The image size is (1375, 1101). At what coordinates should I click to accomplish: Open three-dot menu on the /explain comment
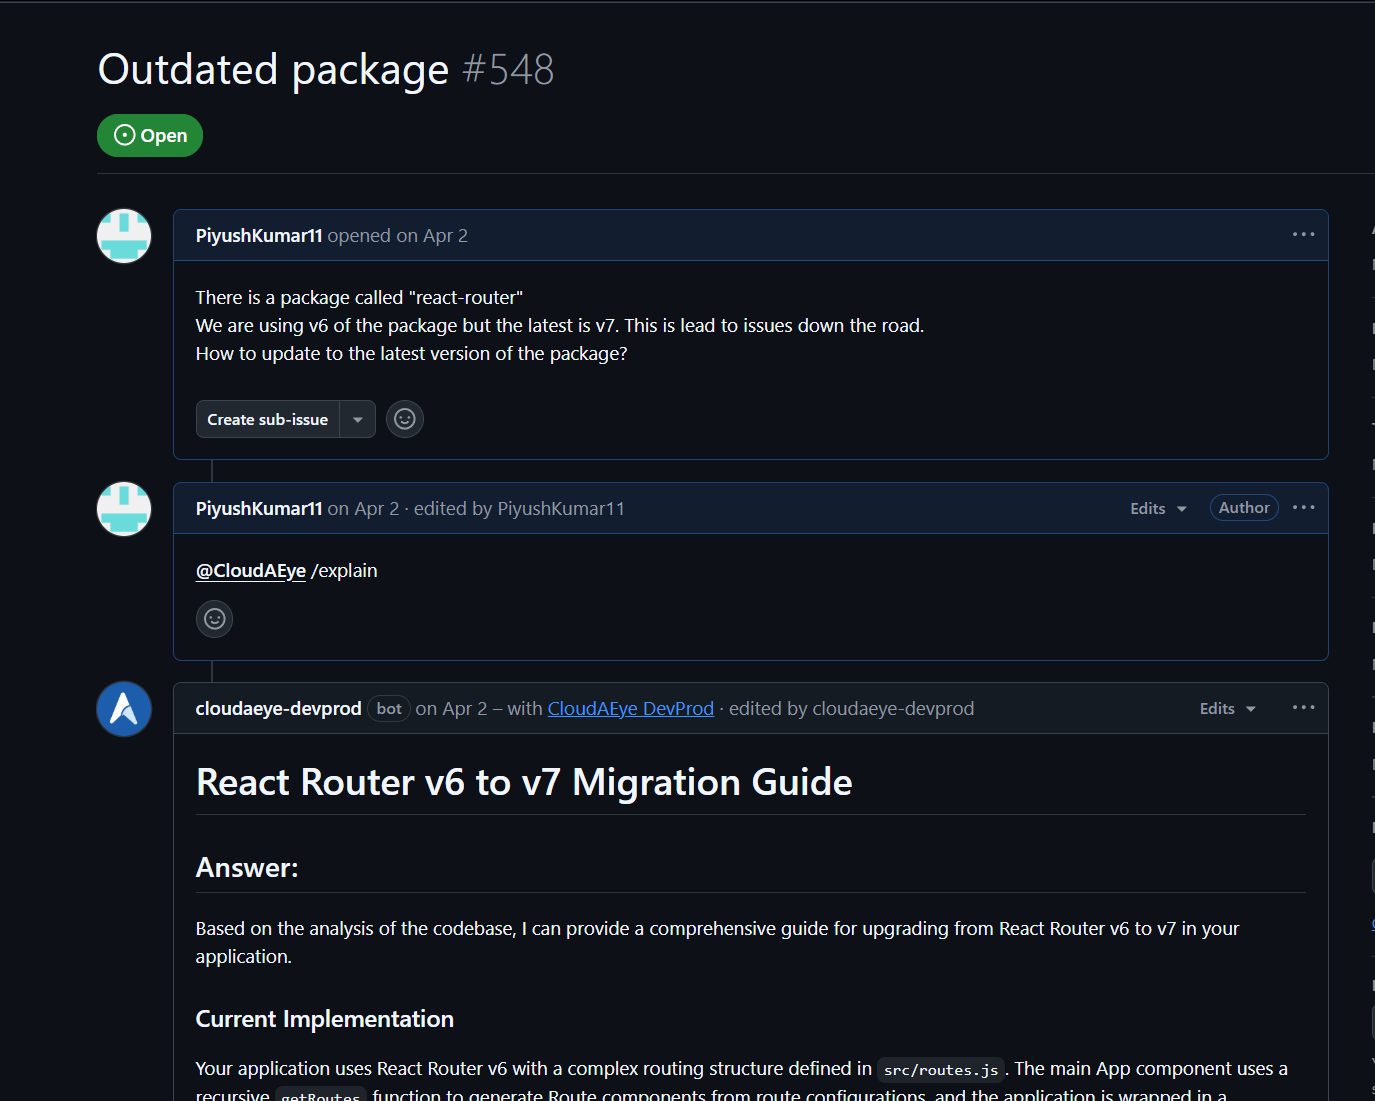[1303, 508]
